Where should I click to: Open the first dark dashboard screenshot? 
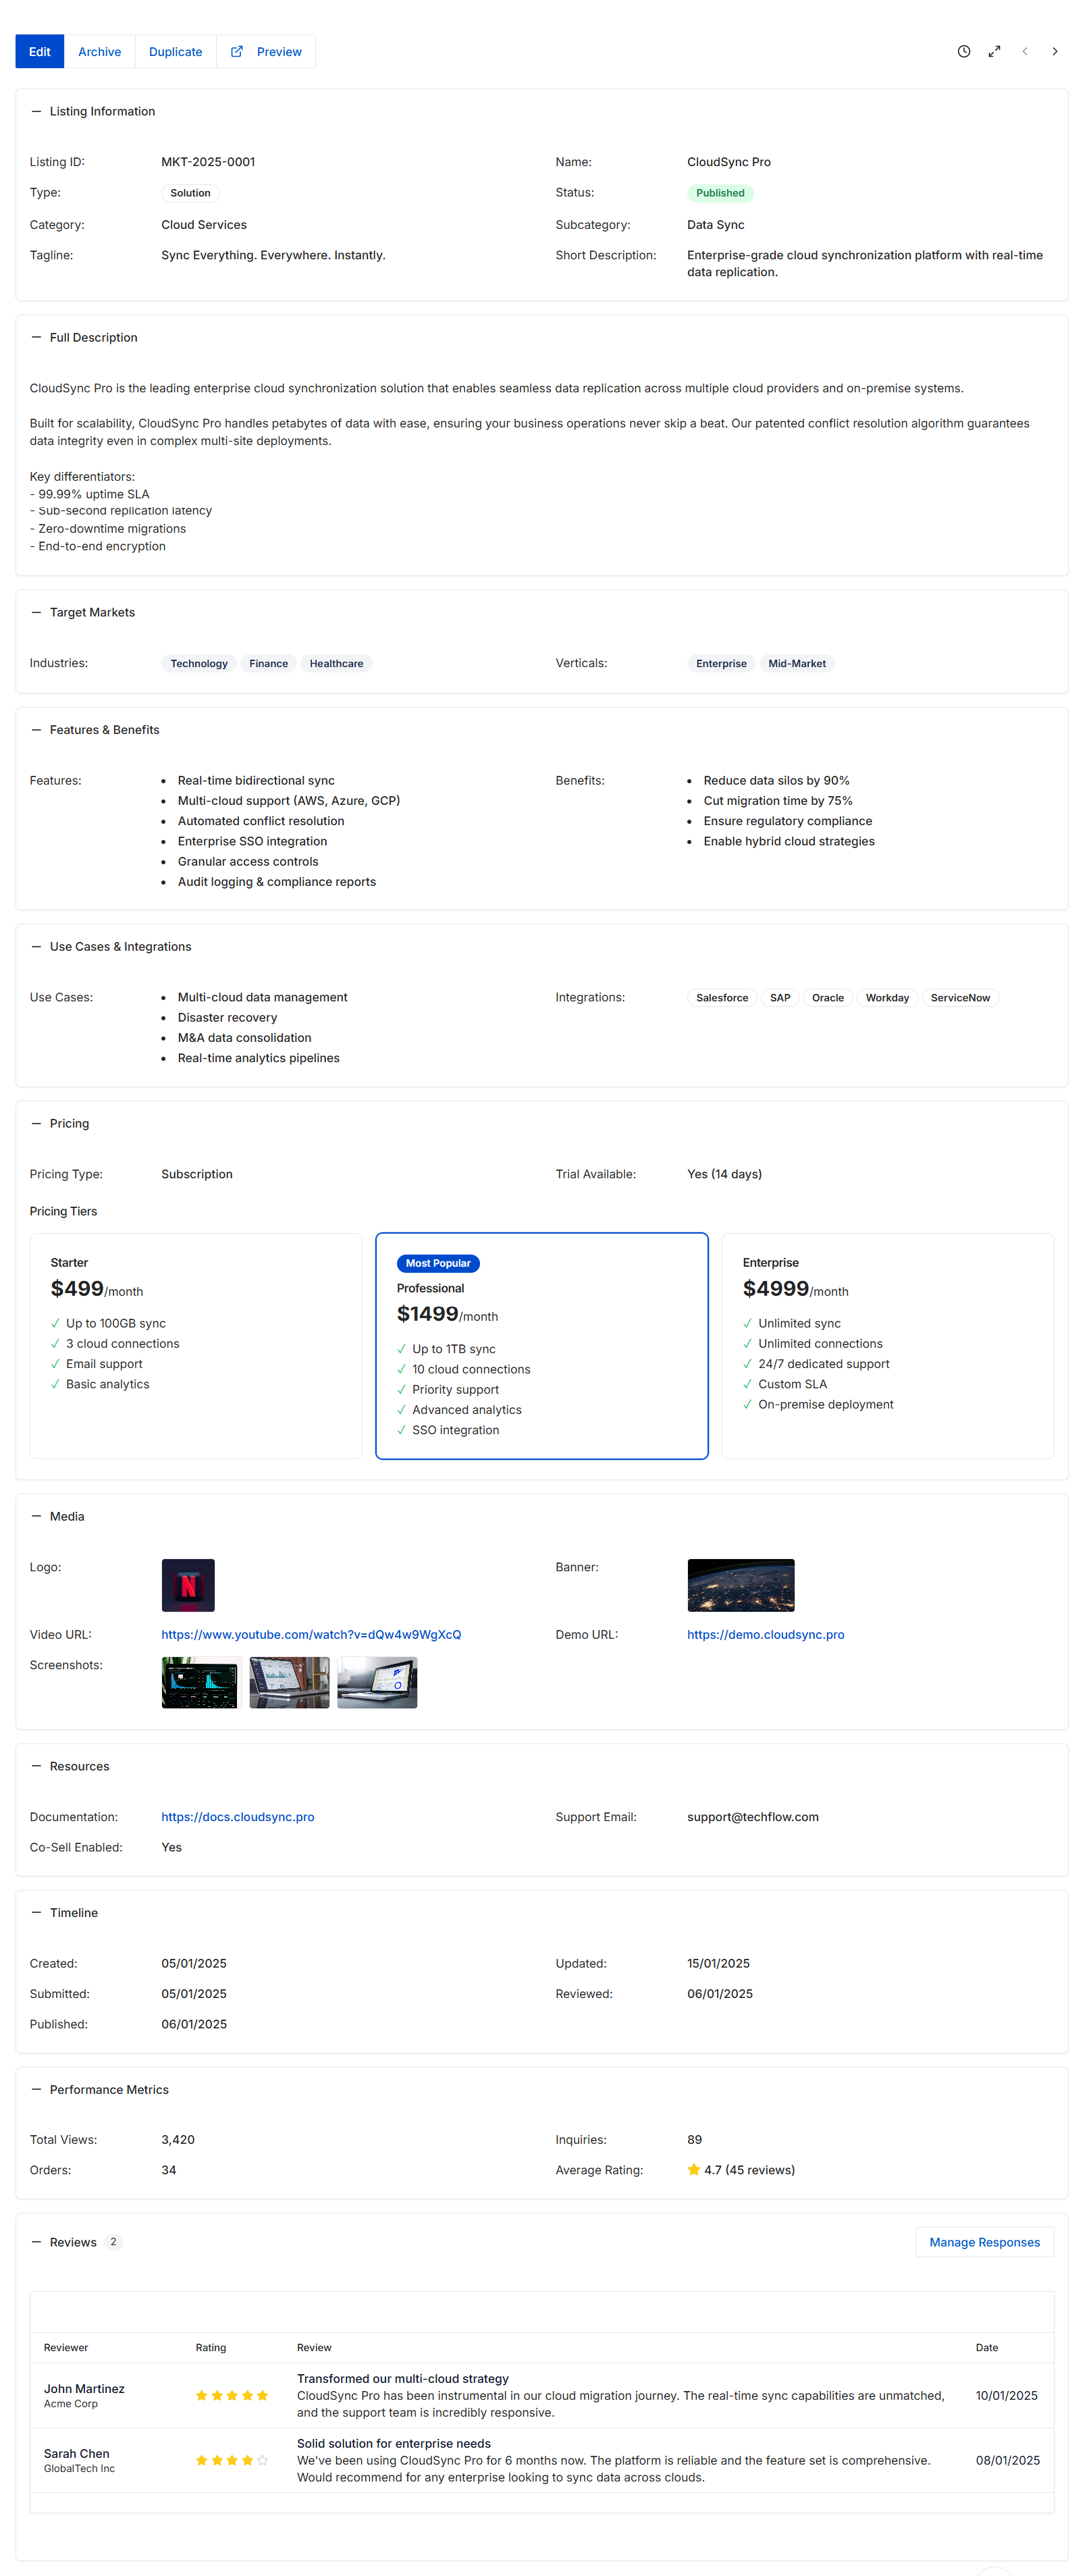pos(200,1683)
